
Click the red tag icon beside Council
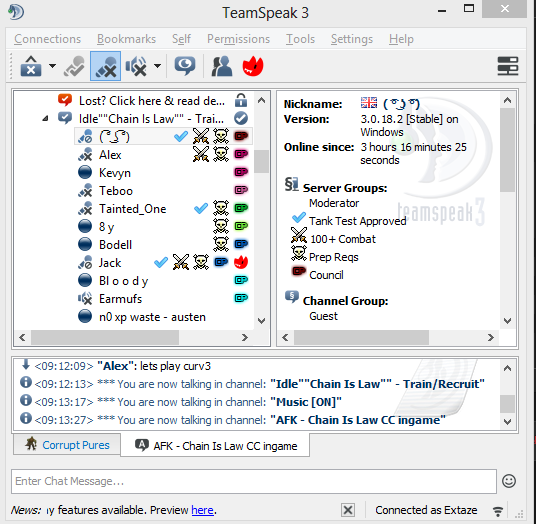pyautogui.click(x=299, y=271)
